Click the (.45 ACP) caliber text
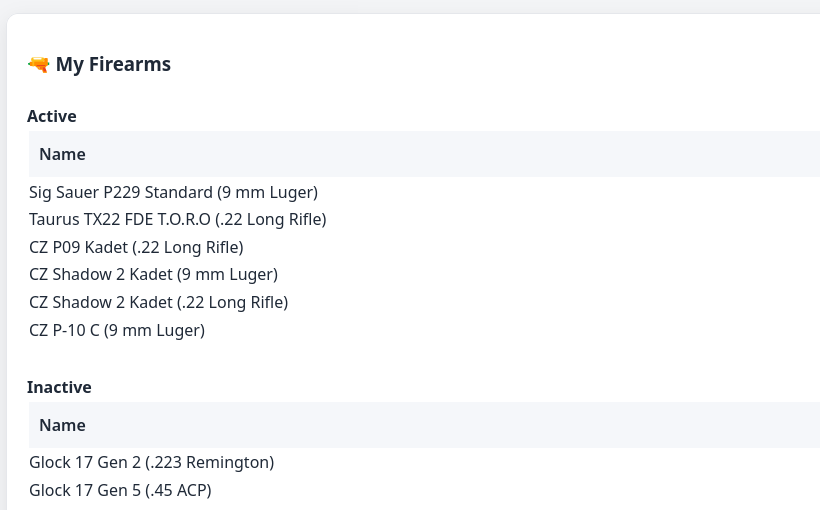The image size is (820, 510). tap(178, 490)
